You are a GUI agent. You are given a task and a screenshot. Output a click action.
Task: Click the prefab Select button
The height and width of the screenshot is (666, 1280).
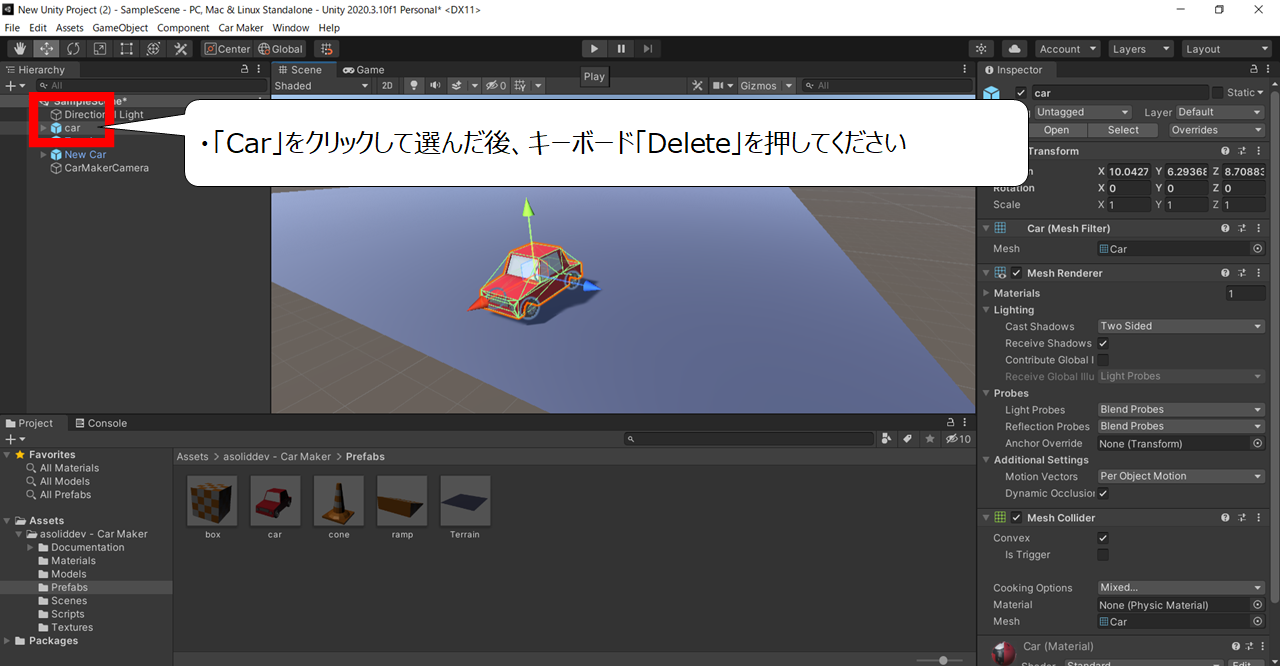coord(1123,130)
